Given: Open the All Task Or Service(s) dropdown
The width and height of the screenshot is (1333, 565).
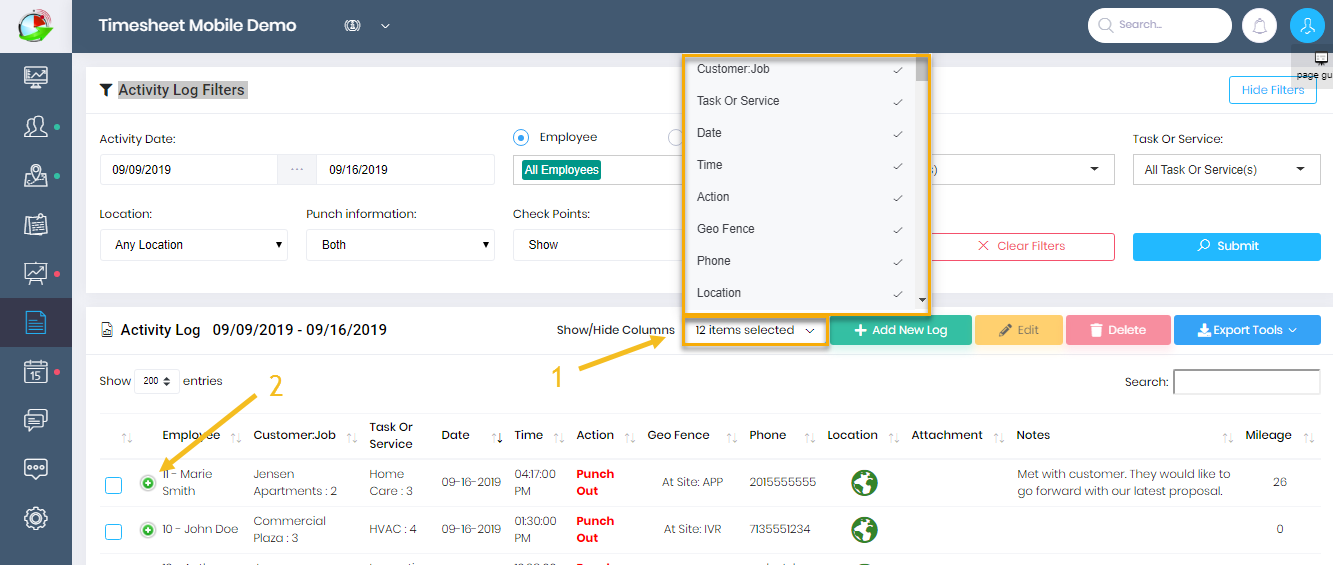Looking at the screenshot, I should click(1226, 169).
